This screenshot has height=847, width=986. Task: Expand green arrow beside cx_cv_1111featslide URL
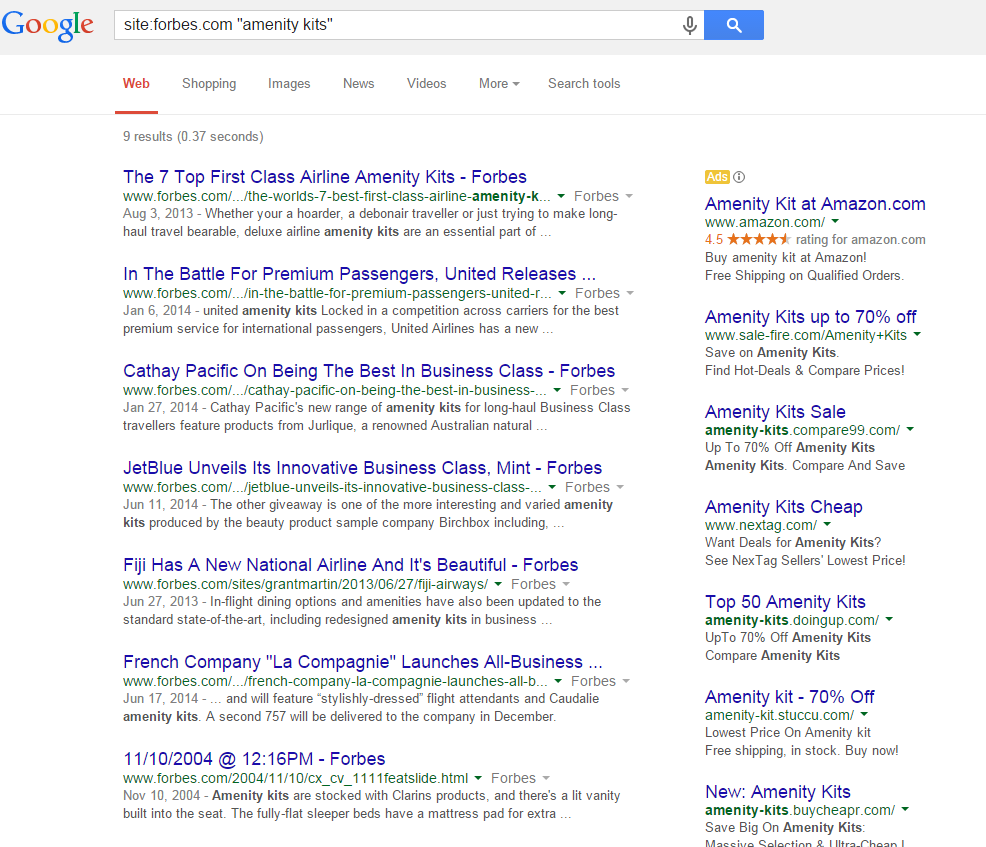pyautogui.click(x=478, y=778)
